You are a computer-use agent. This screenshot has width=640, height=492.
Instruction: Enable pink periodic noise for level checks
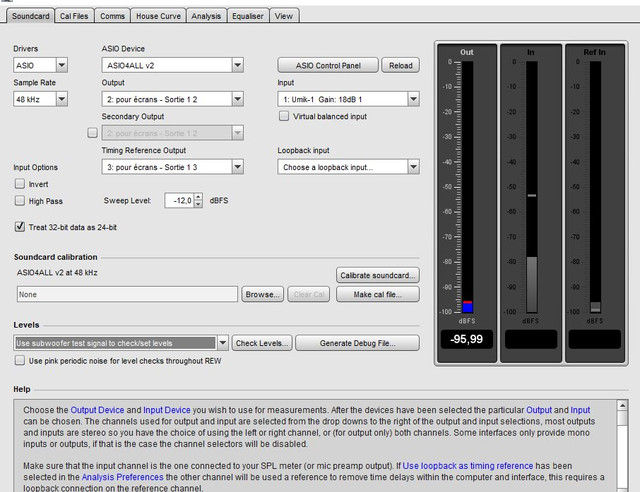pos(20,360)
